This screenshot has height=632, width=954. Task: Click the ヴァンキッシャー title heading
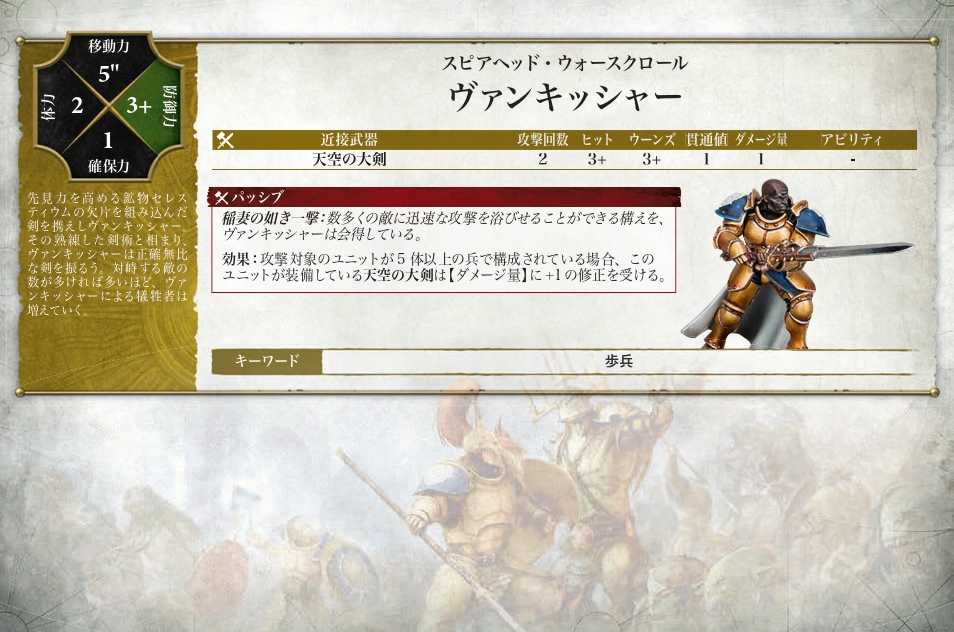(x=565, y=97)
